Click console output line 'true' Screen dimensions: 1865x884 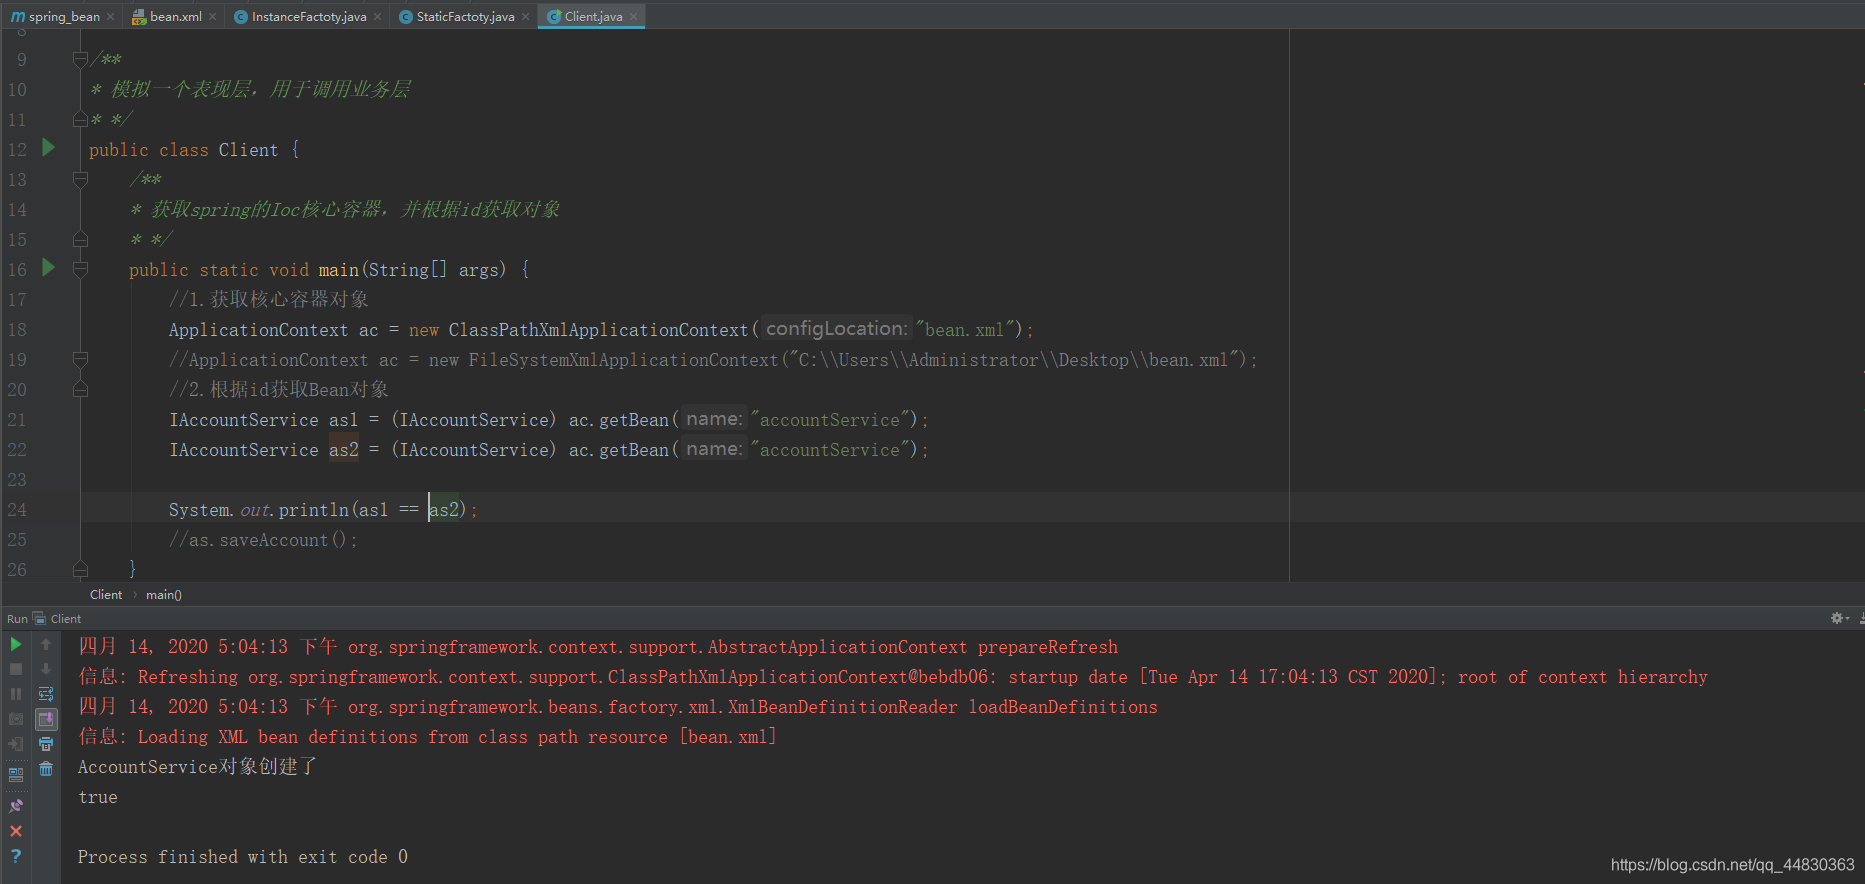98,797
